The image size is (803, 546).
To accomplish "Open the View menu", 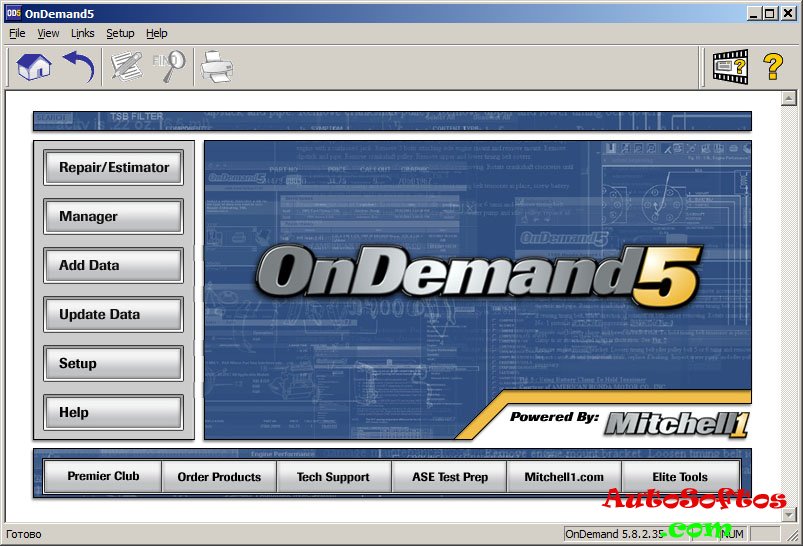I will [48, 33].
